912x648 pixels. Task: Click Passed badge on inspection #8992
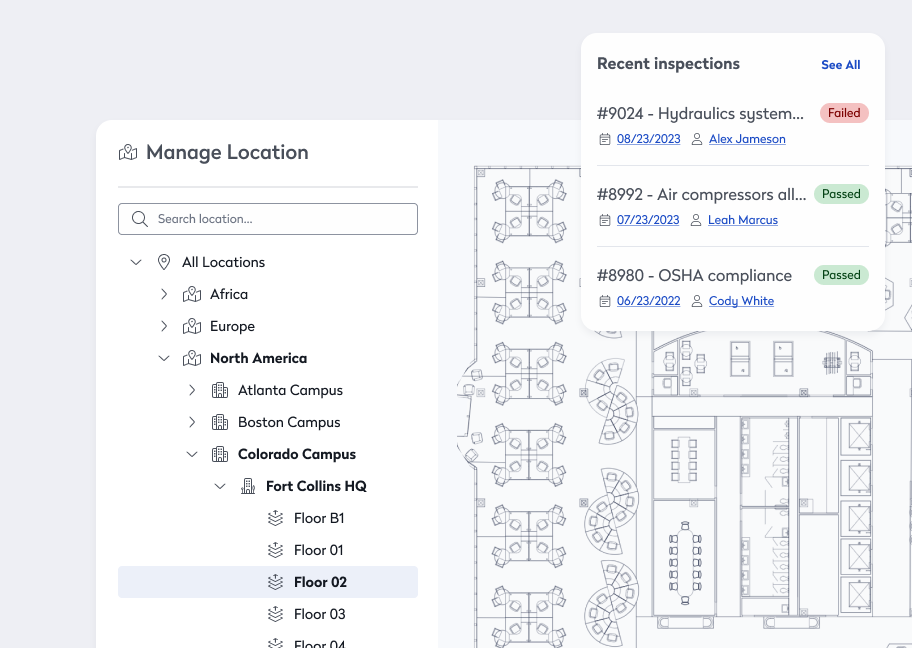(841, 194)
